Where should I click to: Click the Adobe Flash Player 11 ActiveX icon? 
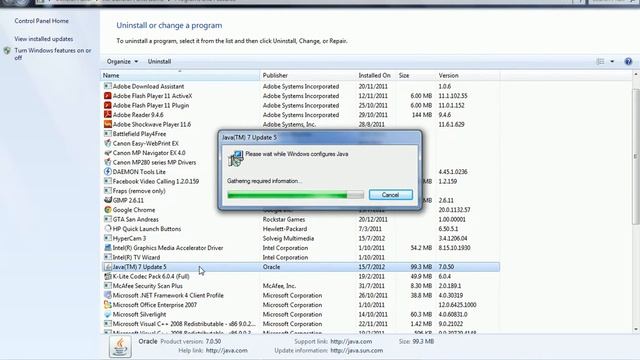click(x=107, y=96)
